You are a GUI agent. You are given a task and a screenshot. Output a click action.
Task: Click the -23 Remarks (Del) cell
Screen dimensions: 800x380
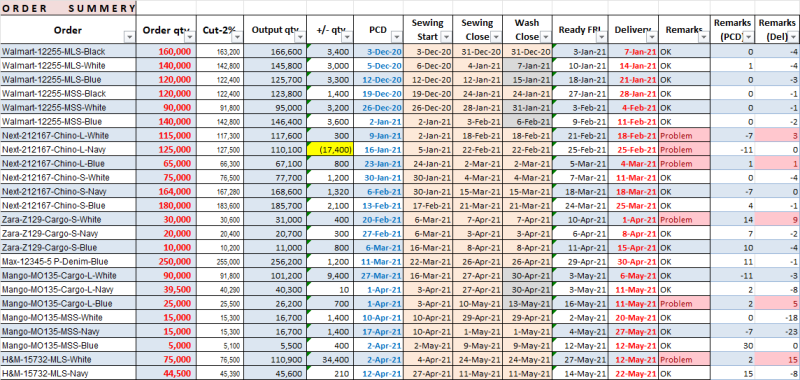pos(777,332)
